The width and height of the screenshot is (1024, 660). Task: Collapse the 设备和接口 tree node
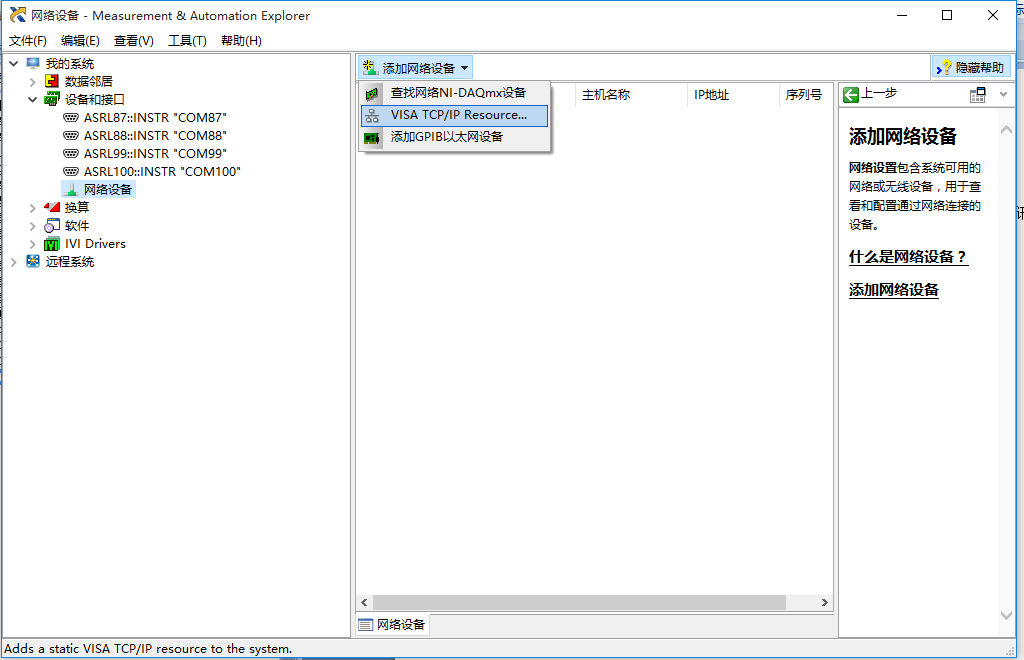click(32, 99)
